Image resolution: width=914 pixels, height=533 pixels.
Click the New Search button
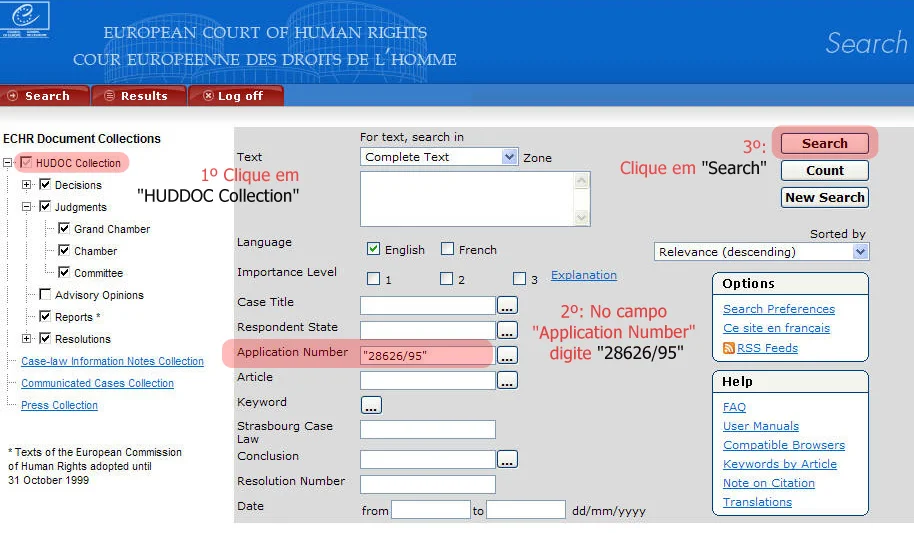pos(824,197)
